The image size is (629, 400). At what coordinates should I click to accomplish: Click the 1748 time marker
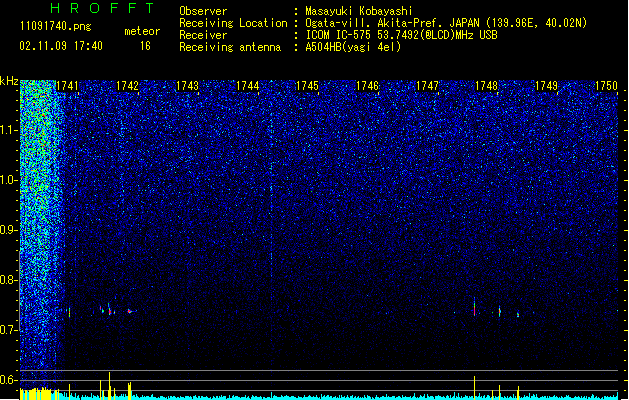point(487,86)
